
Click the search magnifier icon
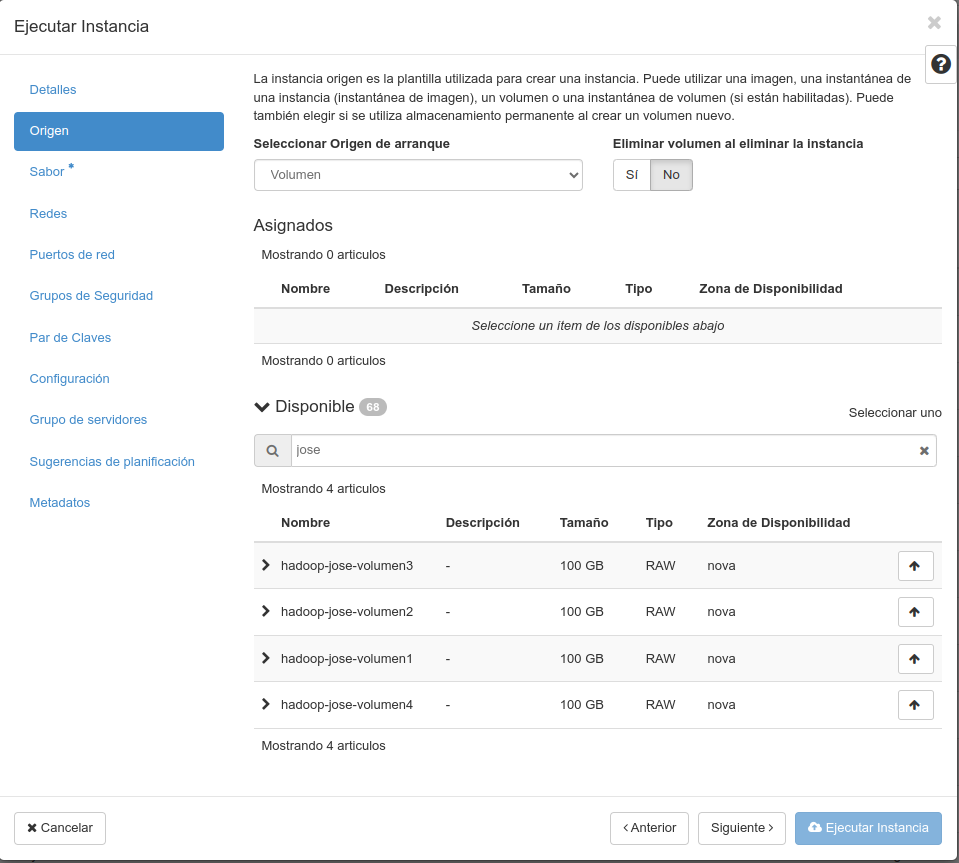tap(272, 450)
